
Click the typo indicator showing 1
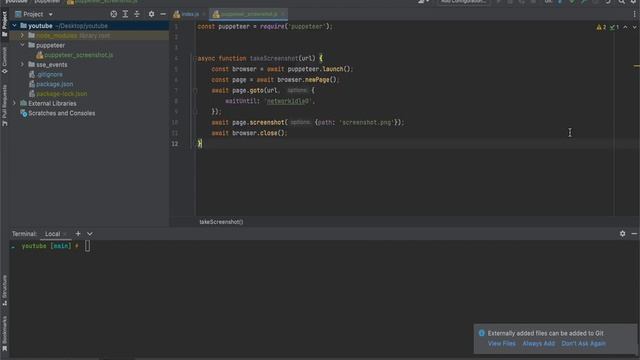click(614, 27)
